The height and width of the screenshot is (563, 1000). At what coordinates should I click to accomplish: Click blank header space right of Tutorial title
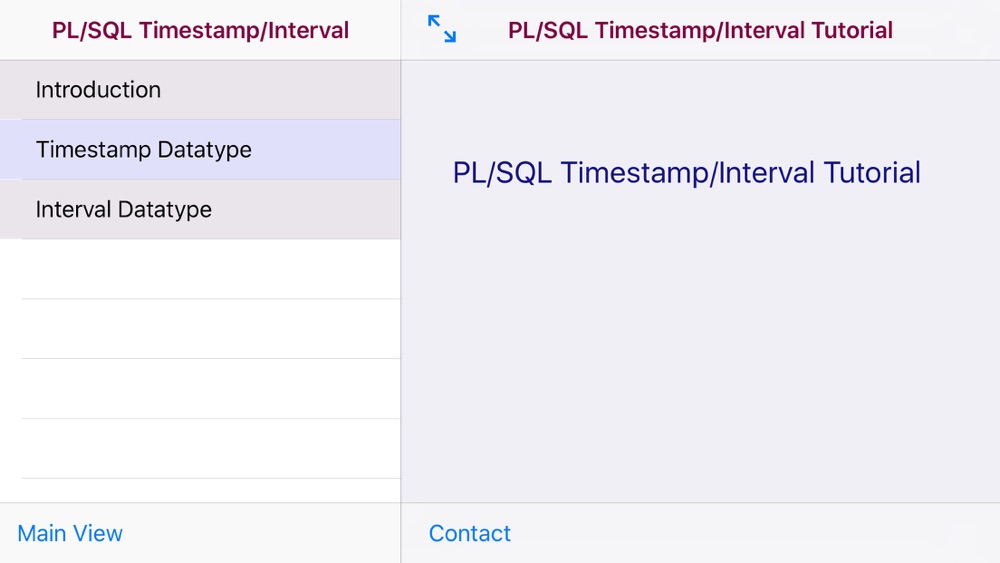[947, 30]
